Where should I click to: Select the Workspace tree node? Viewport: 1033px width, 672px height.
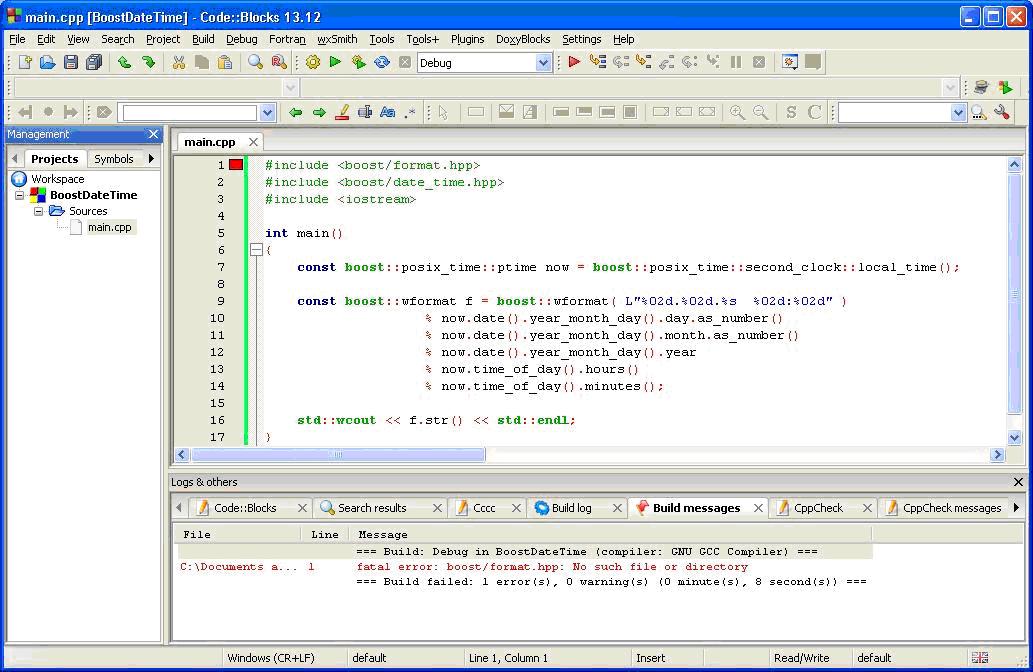pyautogui.click(x=57, y=179)
